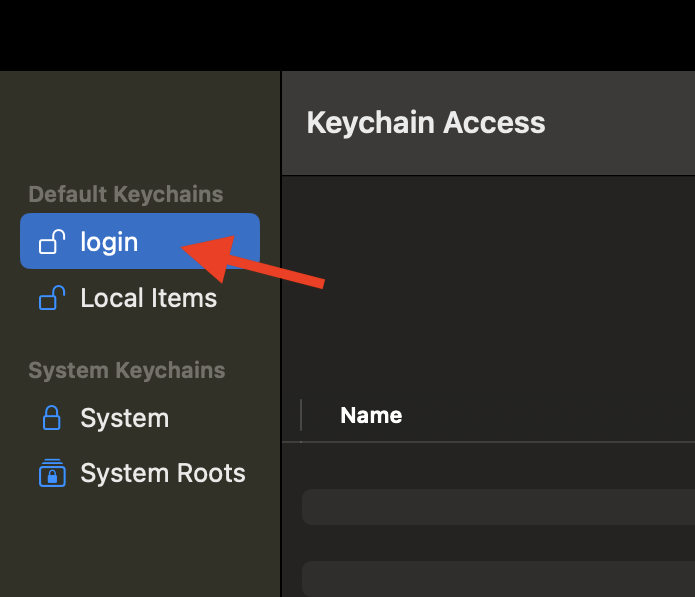Select the System keychain label
The image size is (695, 597).
coord(124,418)
